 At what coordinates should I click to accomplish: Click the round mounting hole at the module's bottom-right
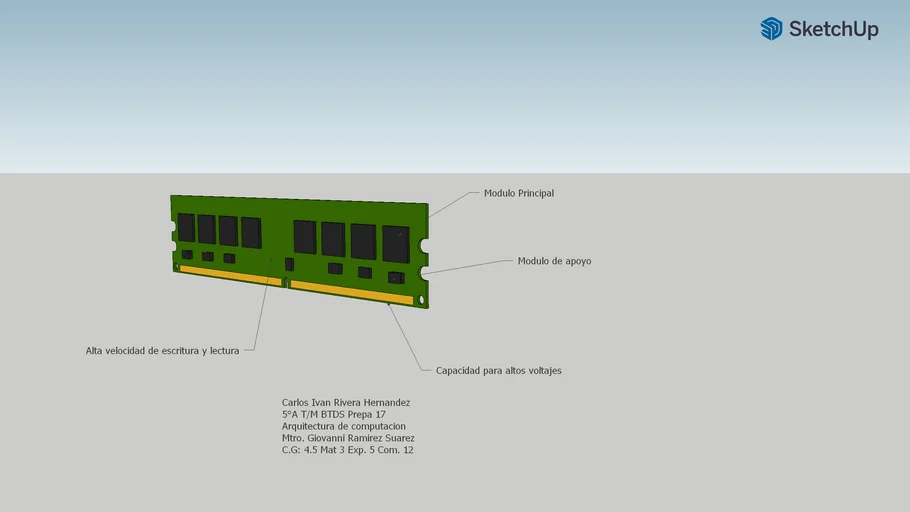tap(421, 299)
